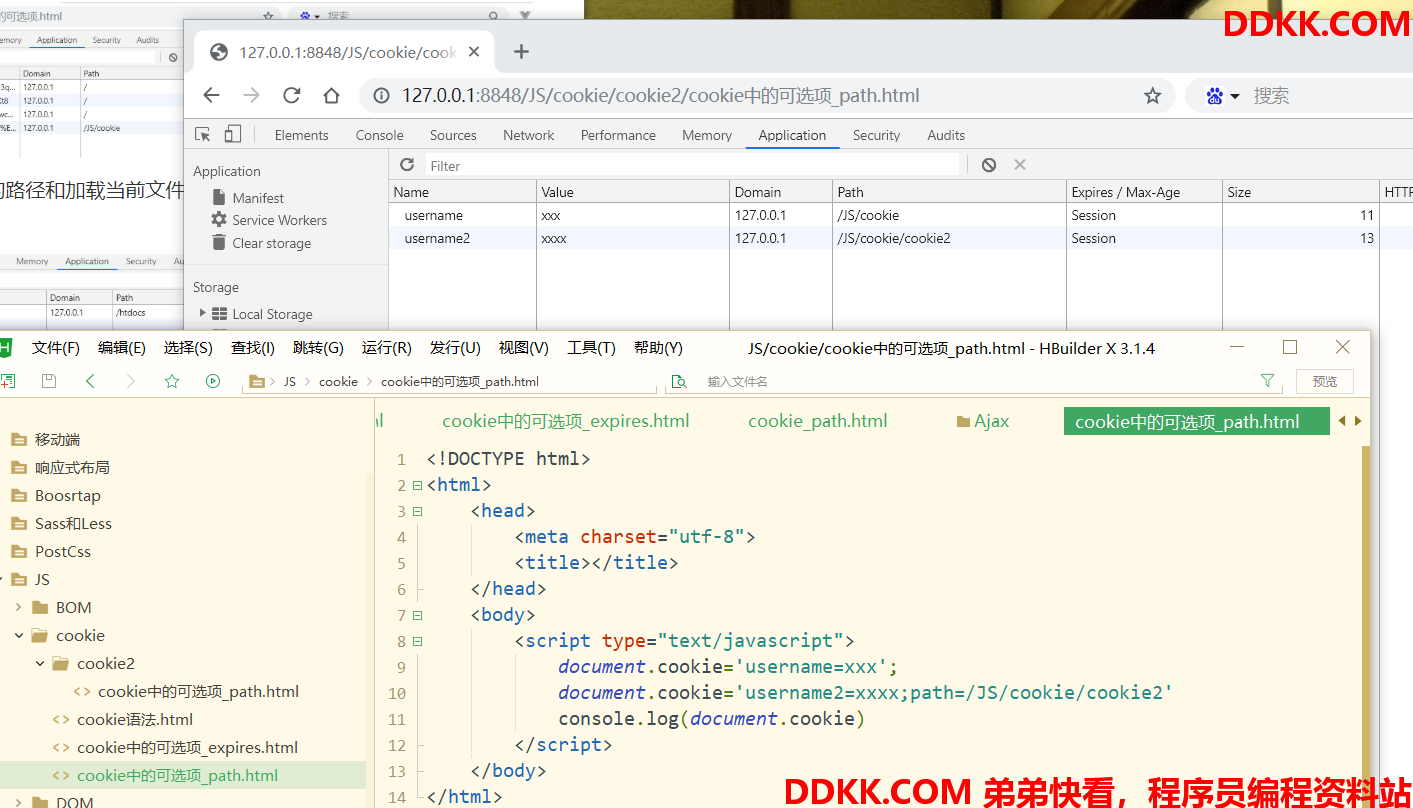
Task: Switch to cookie_path.html editor tab
Action: coord(818,421)
